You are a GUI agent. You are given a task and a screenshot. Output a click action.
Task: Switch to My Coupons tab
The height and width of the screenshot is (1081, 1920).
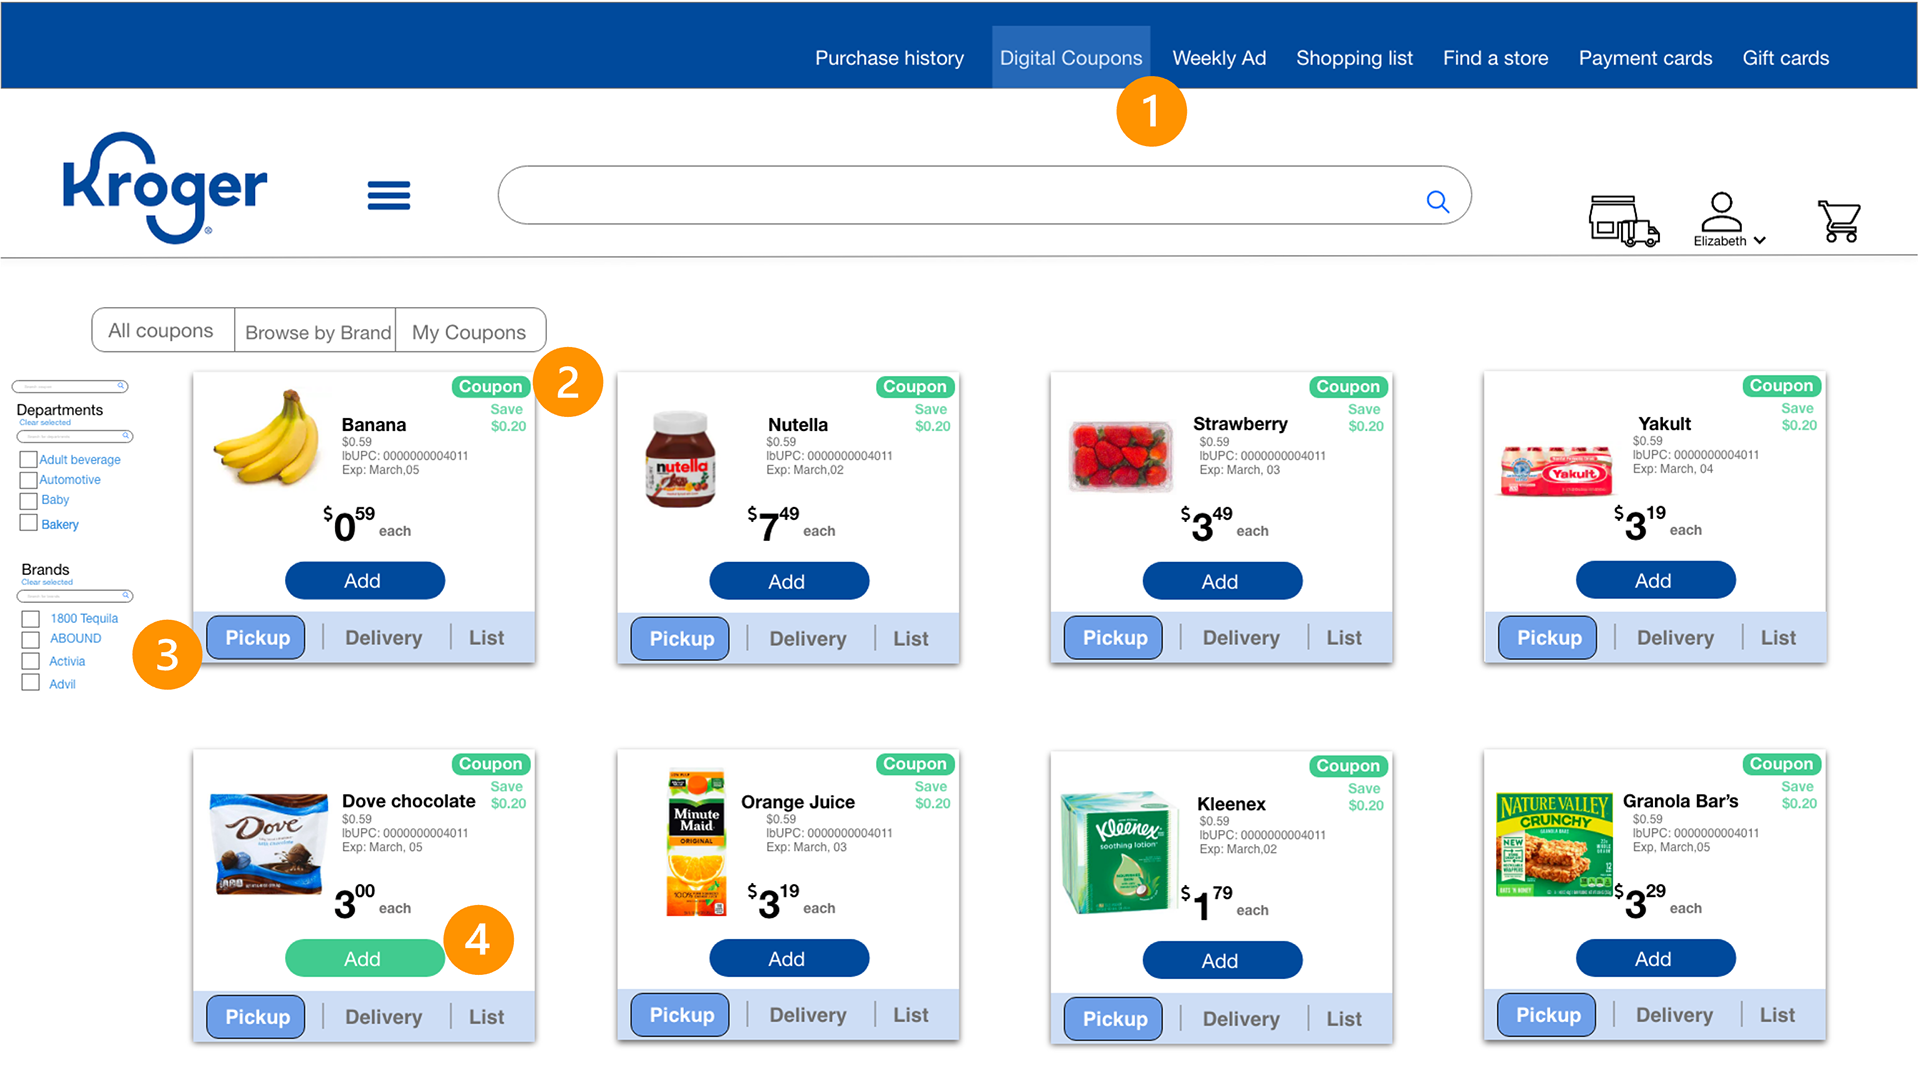click(469, 331)
